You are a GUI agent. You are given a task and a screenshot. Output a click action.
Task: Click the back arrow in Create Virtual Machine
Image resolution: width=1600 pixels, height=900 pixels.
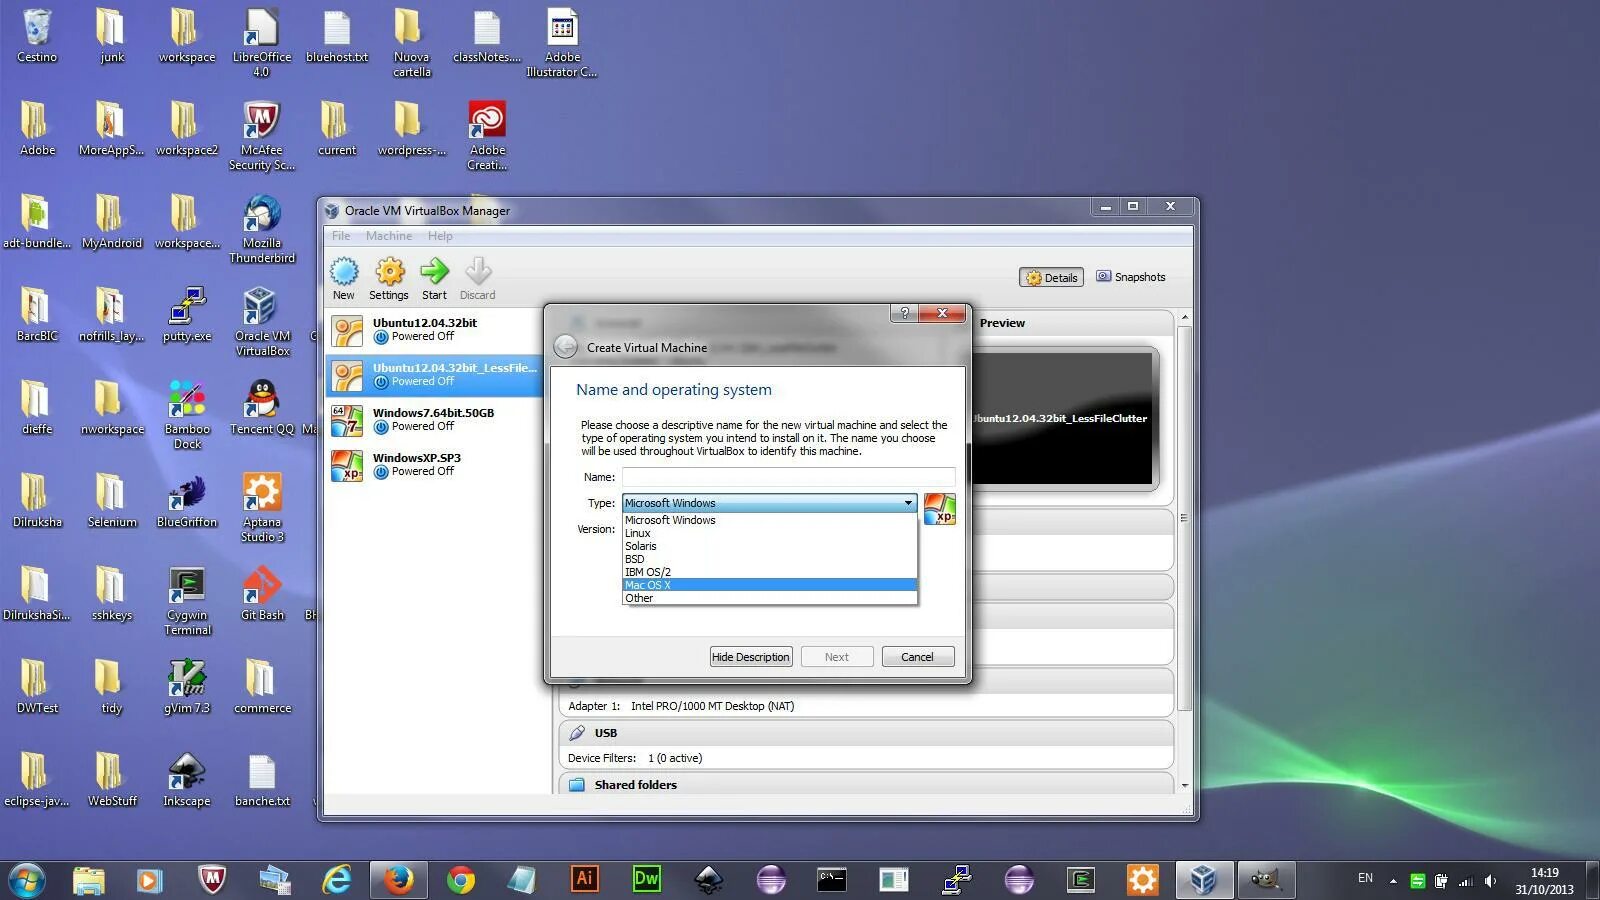(x=566, y=347)
